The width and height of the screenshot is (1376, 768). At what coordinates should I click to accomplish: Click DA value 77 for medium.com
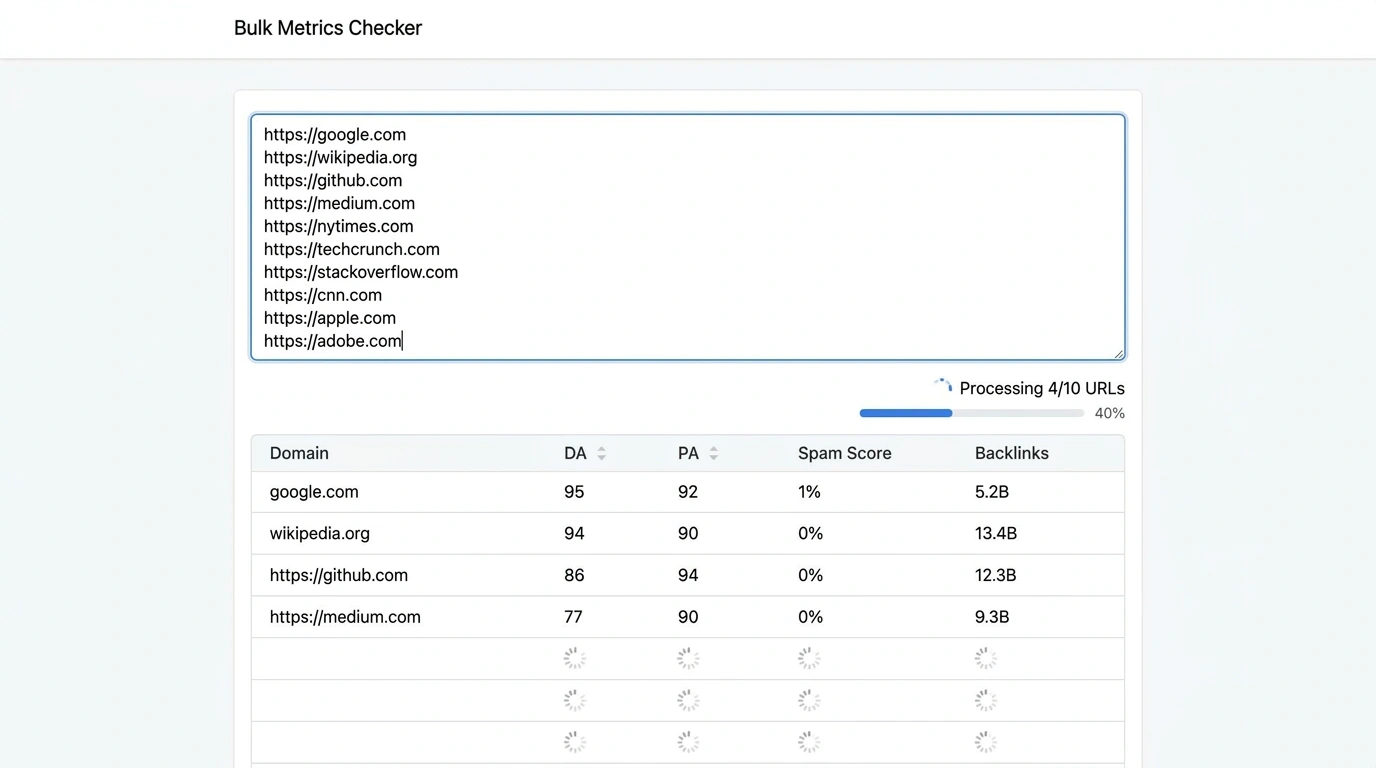573,617
